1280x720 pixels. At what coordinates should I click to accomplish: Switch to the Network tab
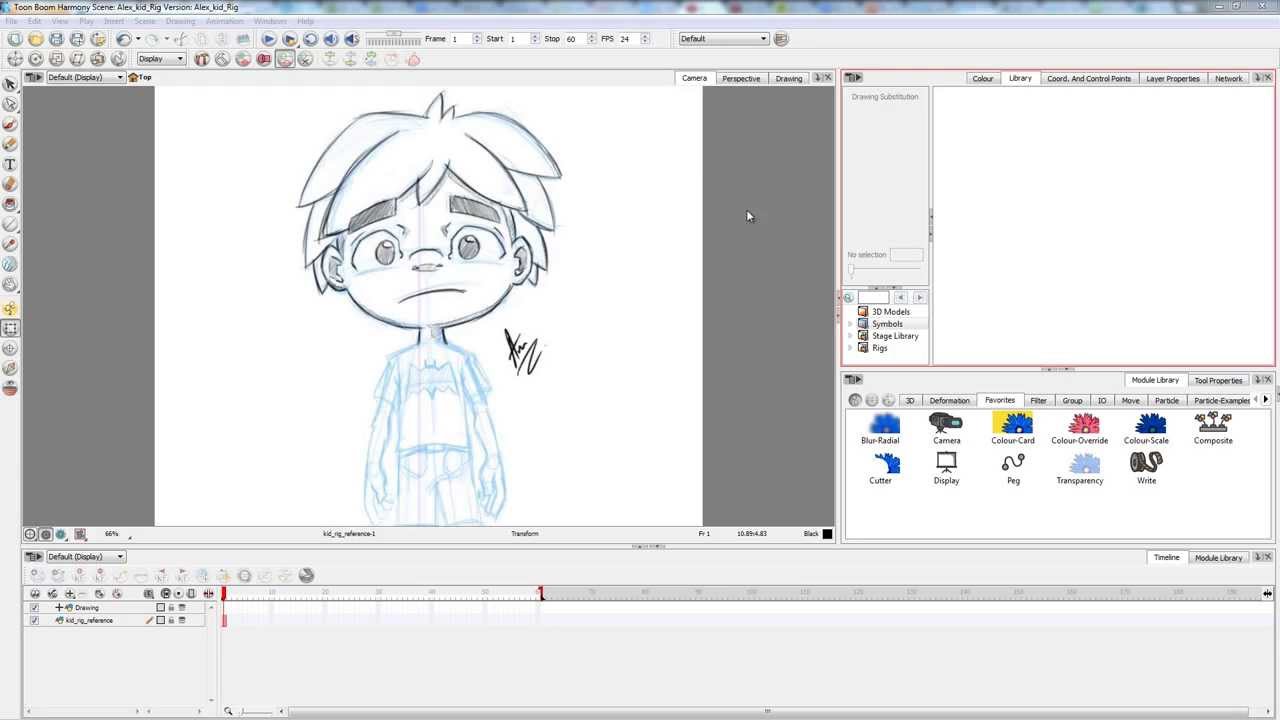(x=1229, y=78)
